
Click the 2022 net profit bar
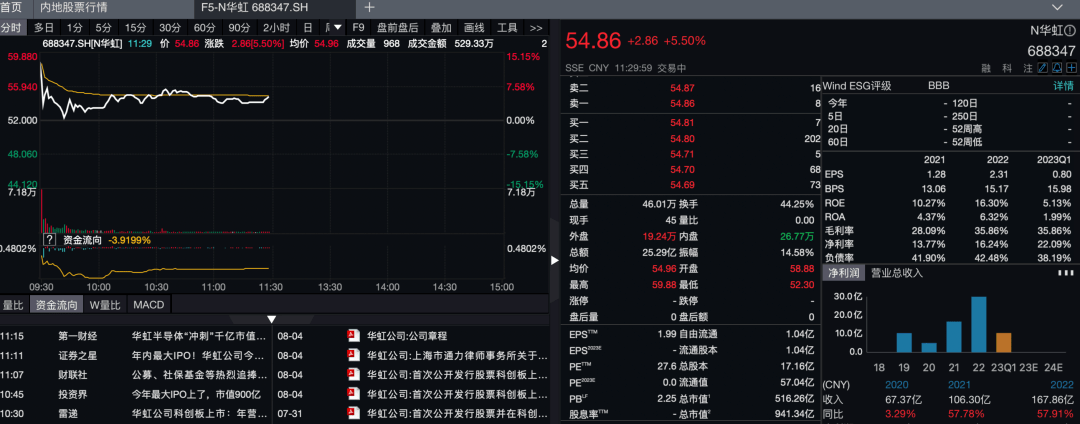tap(979, 324)
